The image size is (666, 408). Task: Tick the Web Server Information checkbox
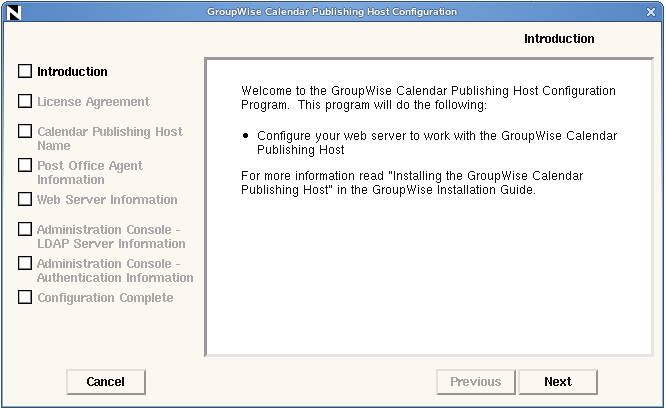tap(25, 199)
